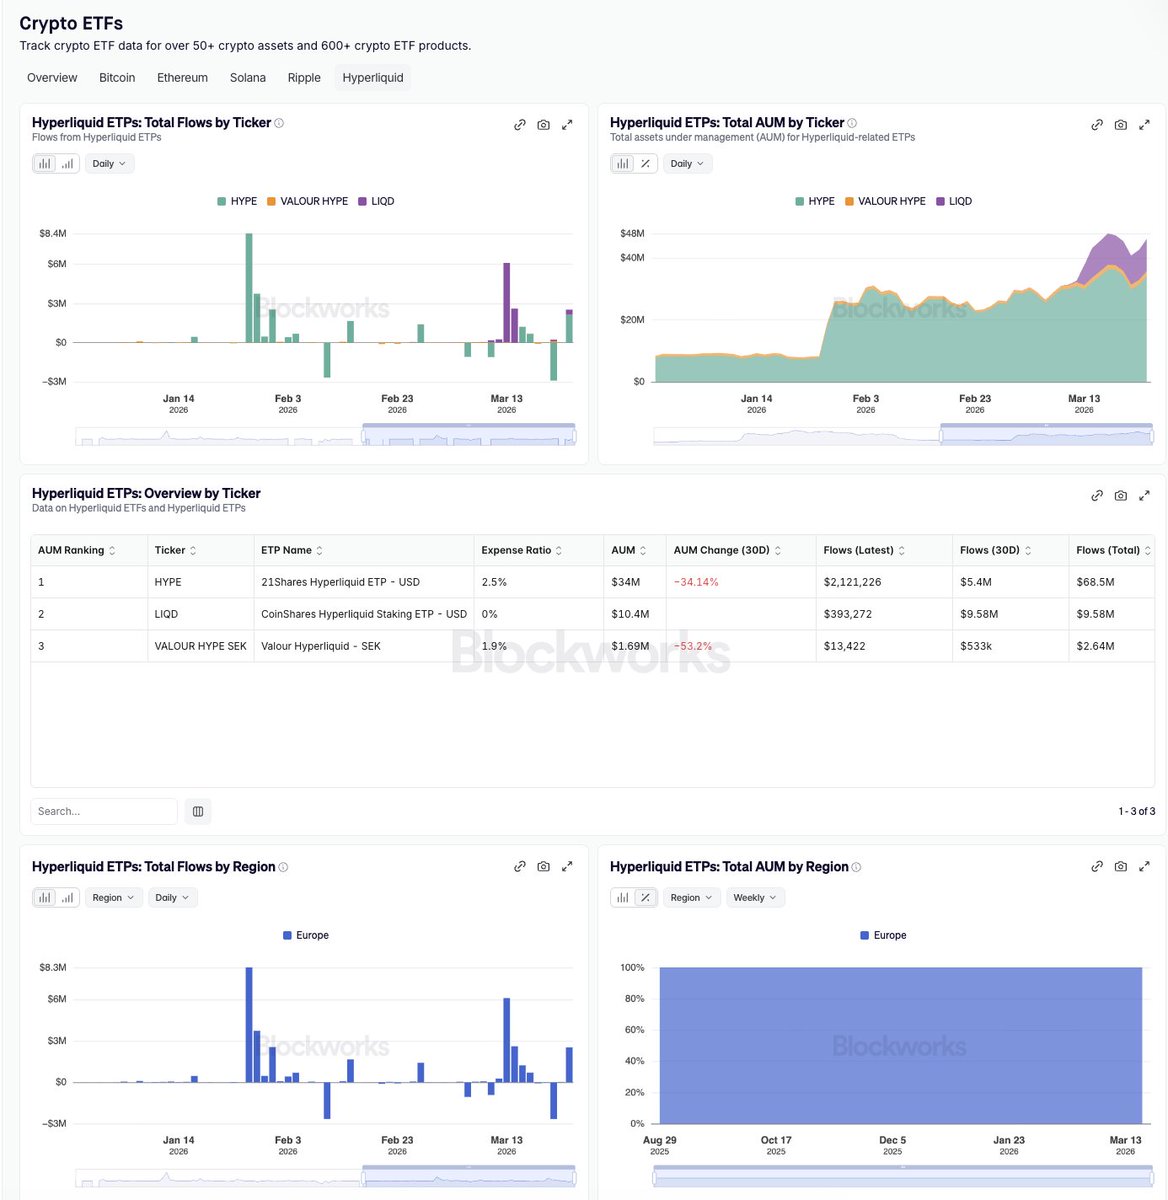Image resolution: width=1168 pixels, height=1200 pixels.
Task: Open column visibility icon beside the search box
Action: point(197,811)
